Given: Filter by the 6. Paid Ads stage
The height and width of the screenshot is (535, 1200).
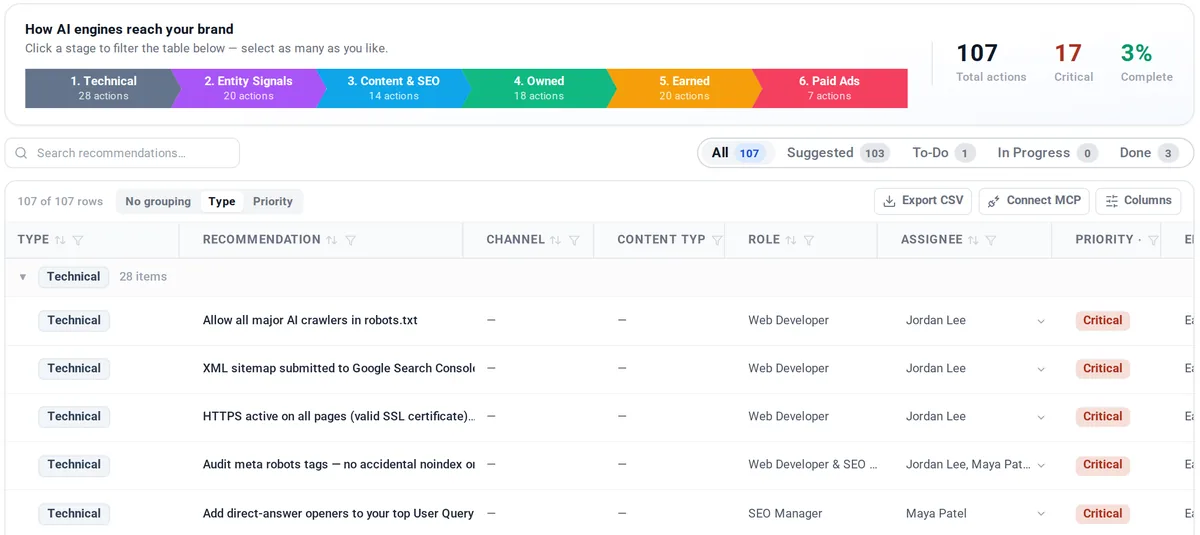Looking at the screenshot, I should click(830, 88).
